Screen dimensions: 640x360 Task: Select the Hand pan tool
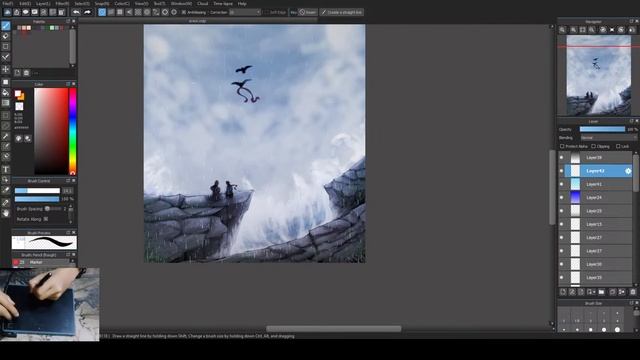(6, 213)
